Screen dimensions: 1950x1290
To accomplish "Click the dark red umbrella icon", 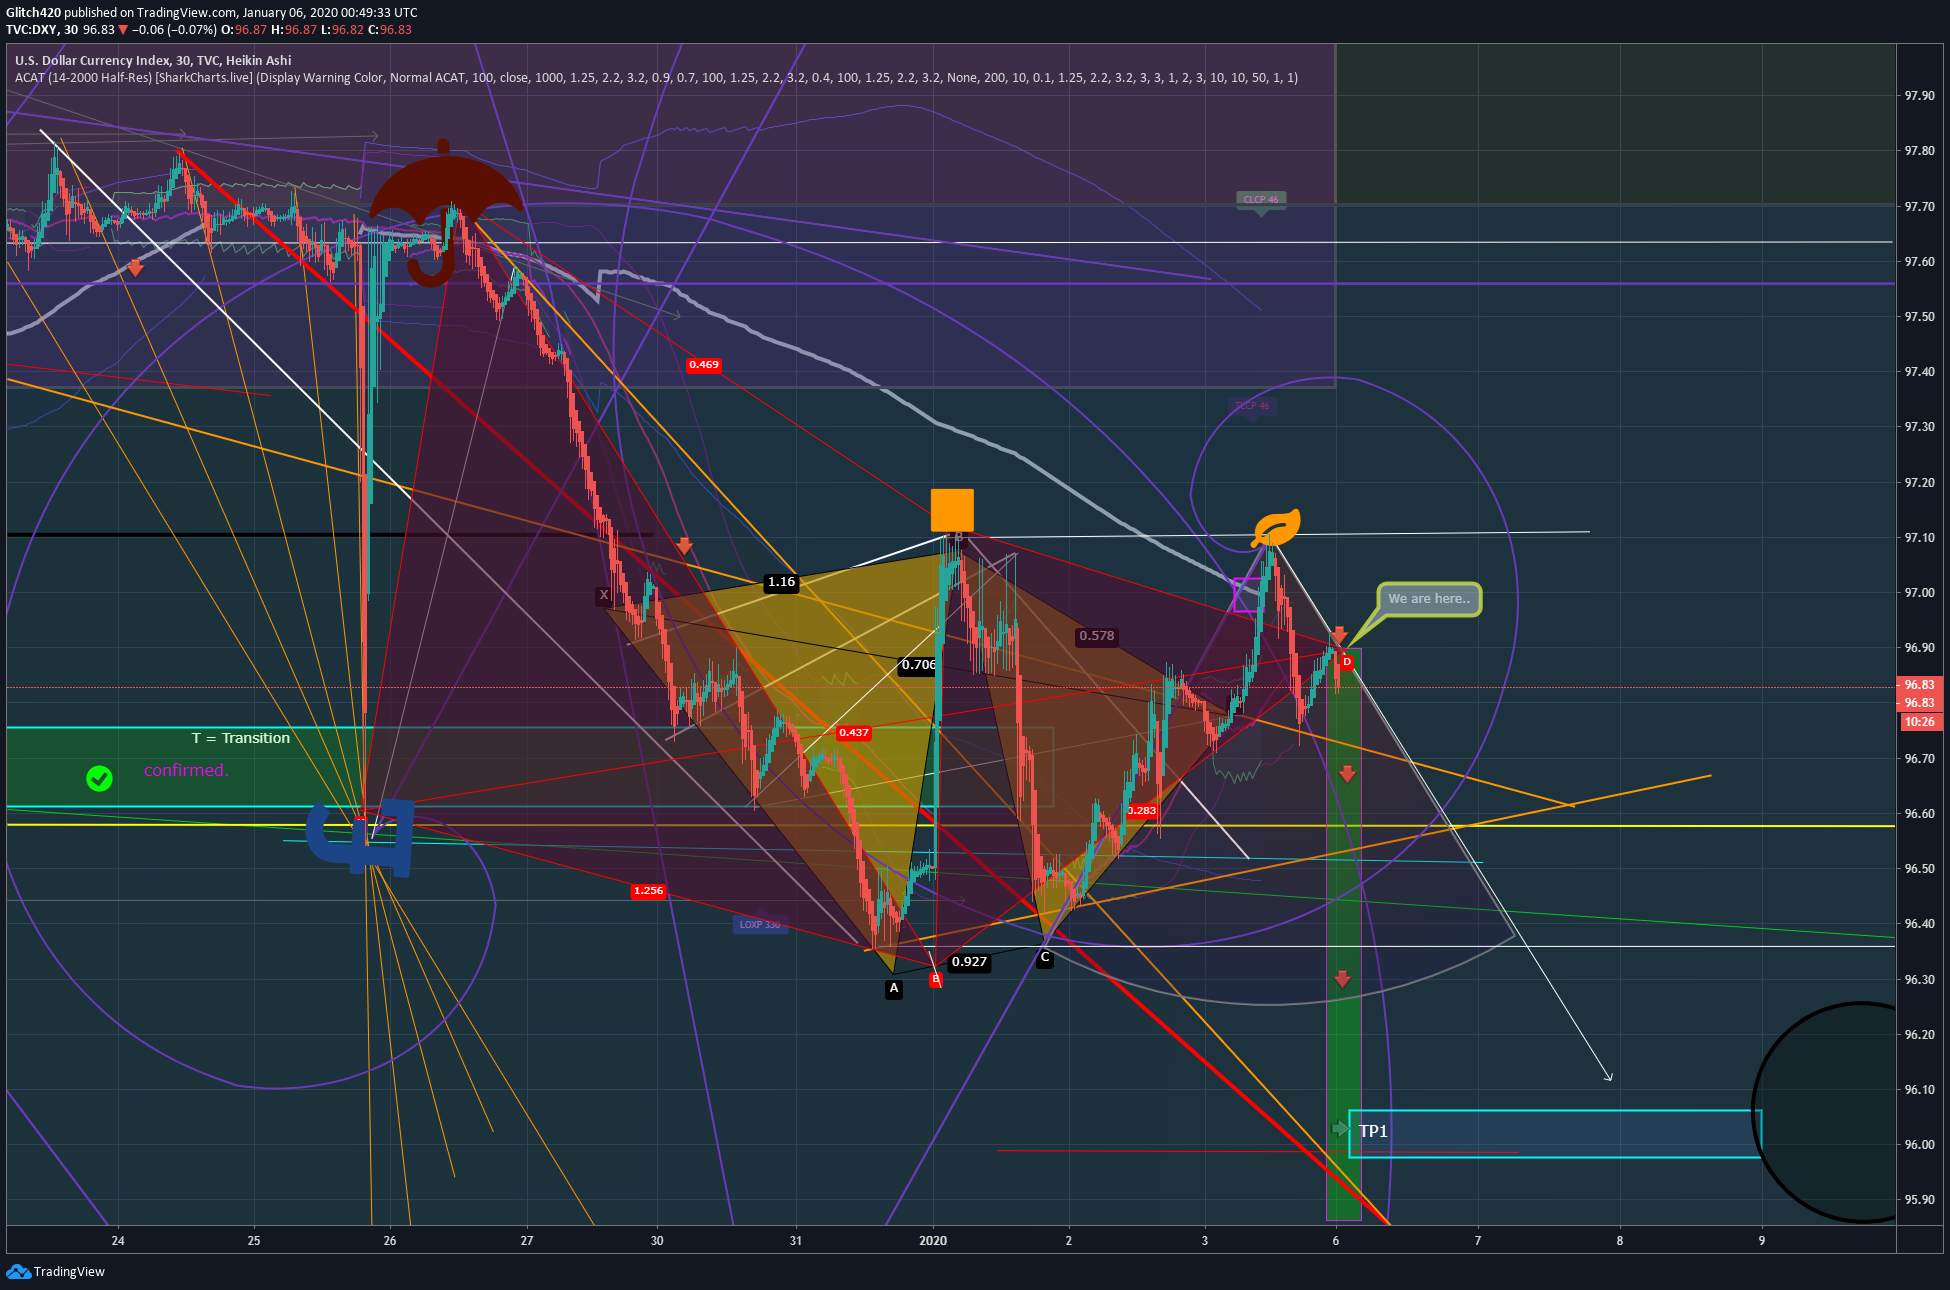I will pos(444,213).
